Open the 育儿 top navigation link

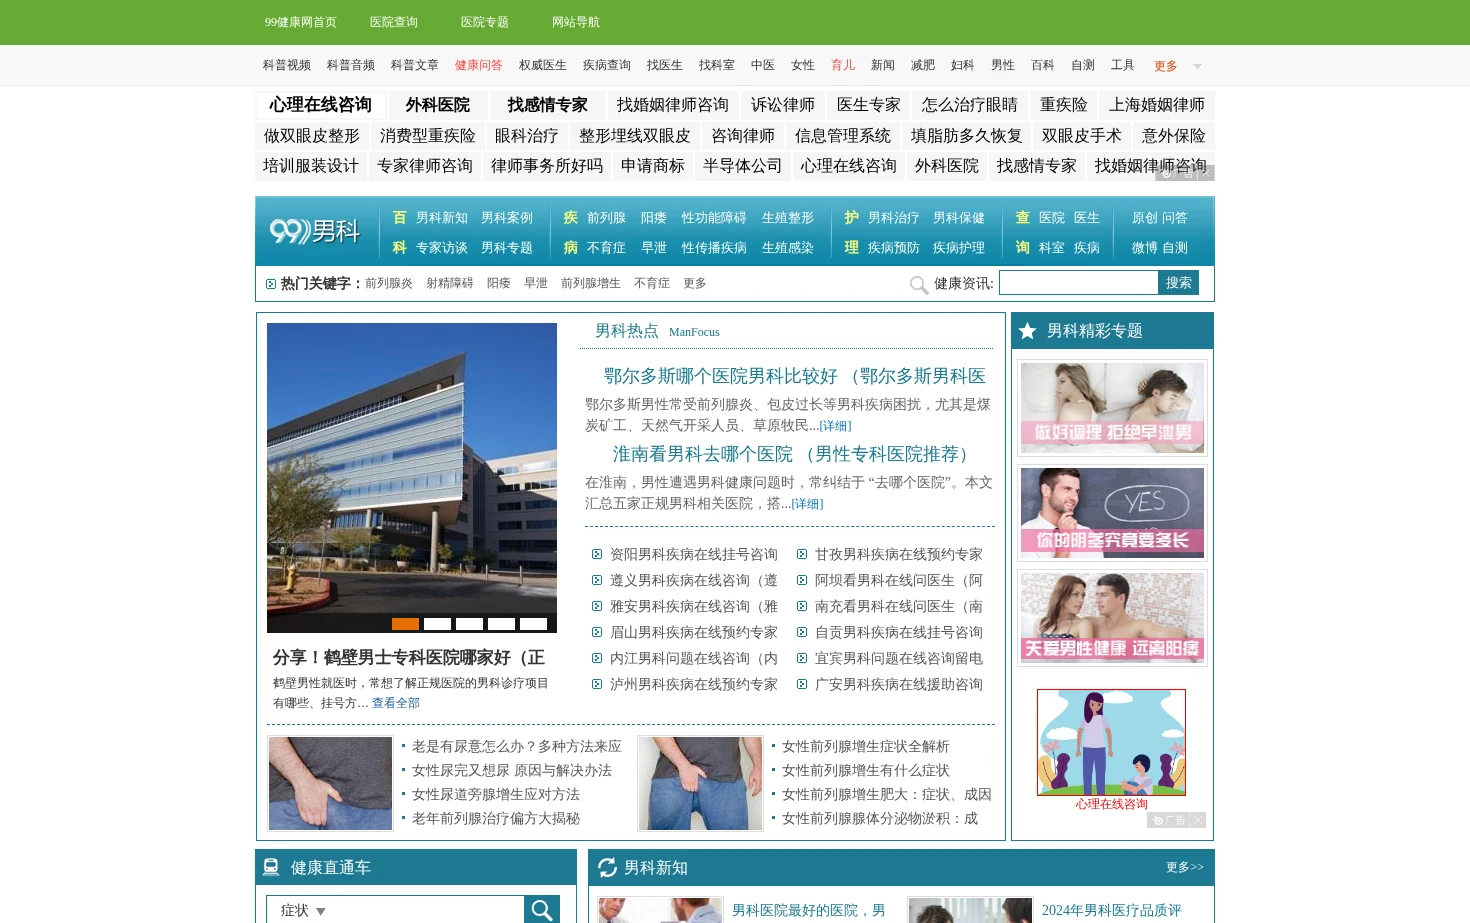tap(843, 65)
